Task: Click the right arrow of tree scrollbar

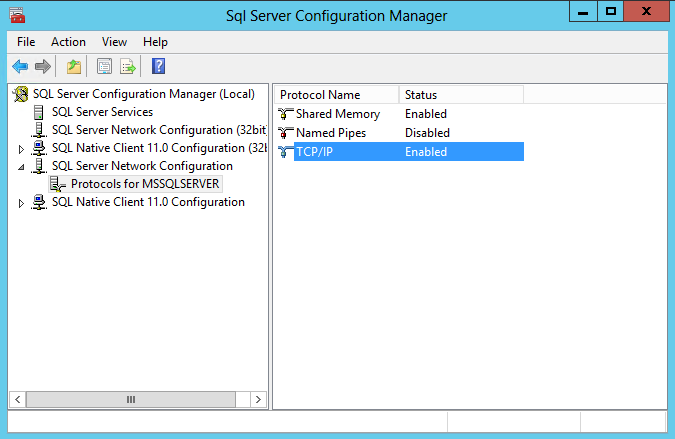Action: coord(258,399)
